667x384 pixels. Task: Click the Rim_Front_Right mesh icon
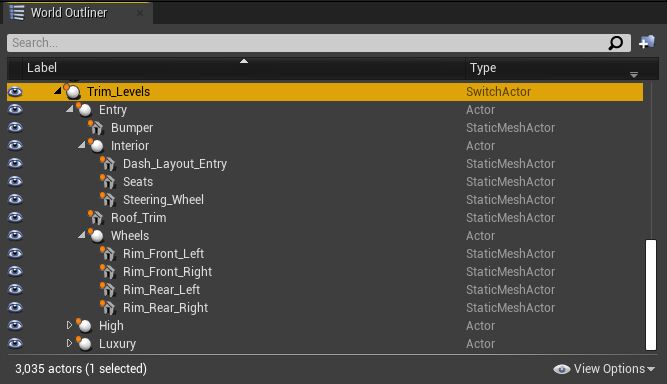point(108,272)
